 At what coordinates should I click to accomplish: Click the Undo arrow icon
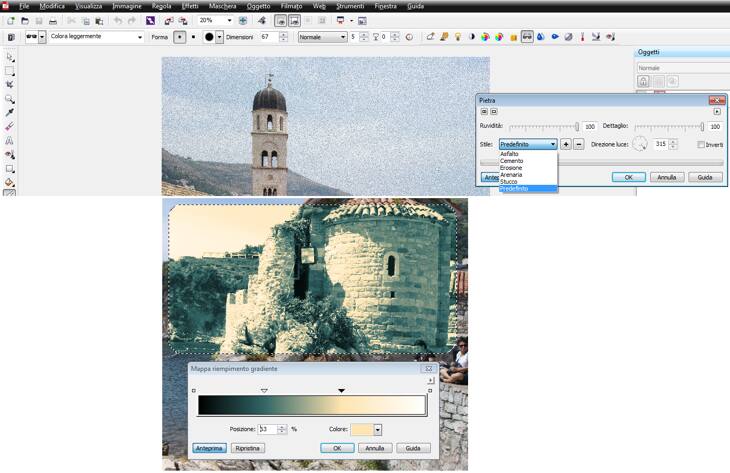click(117, 20)
